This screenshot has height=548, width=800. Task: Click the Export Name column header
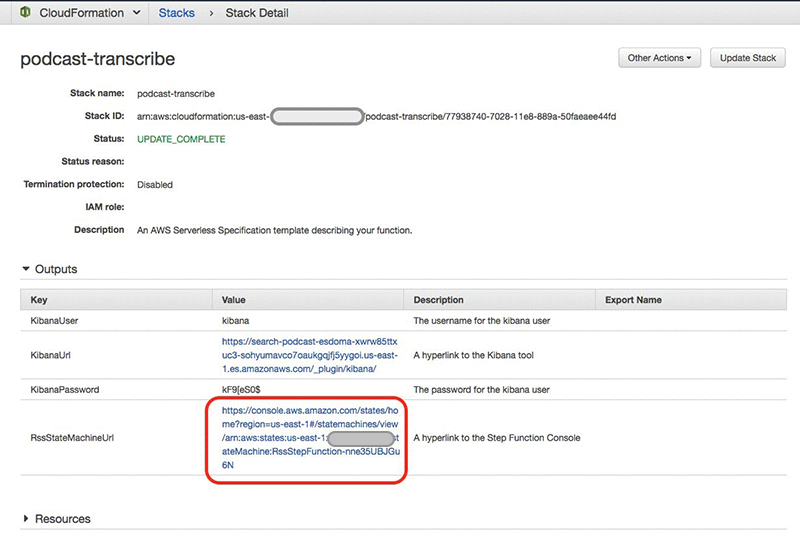pos(691,300)
